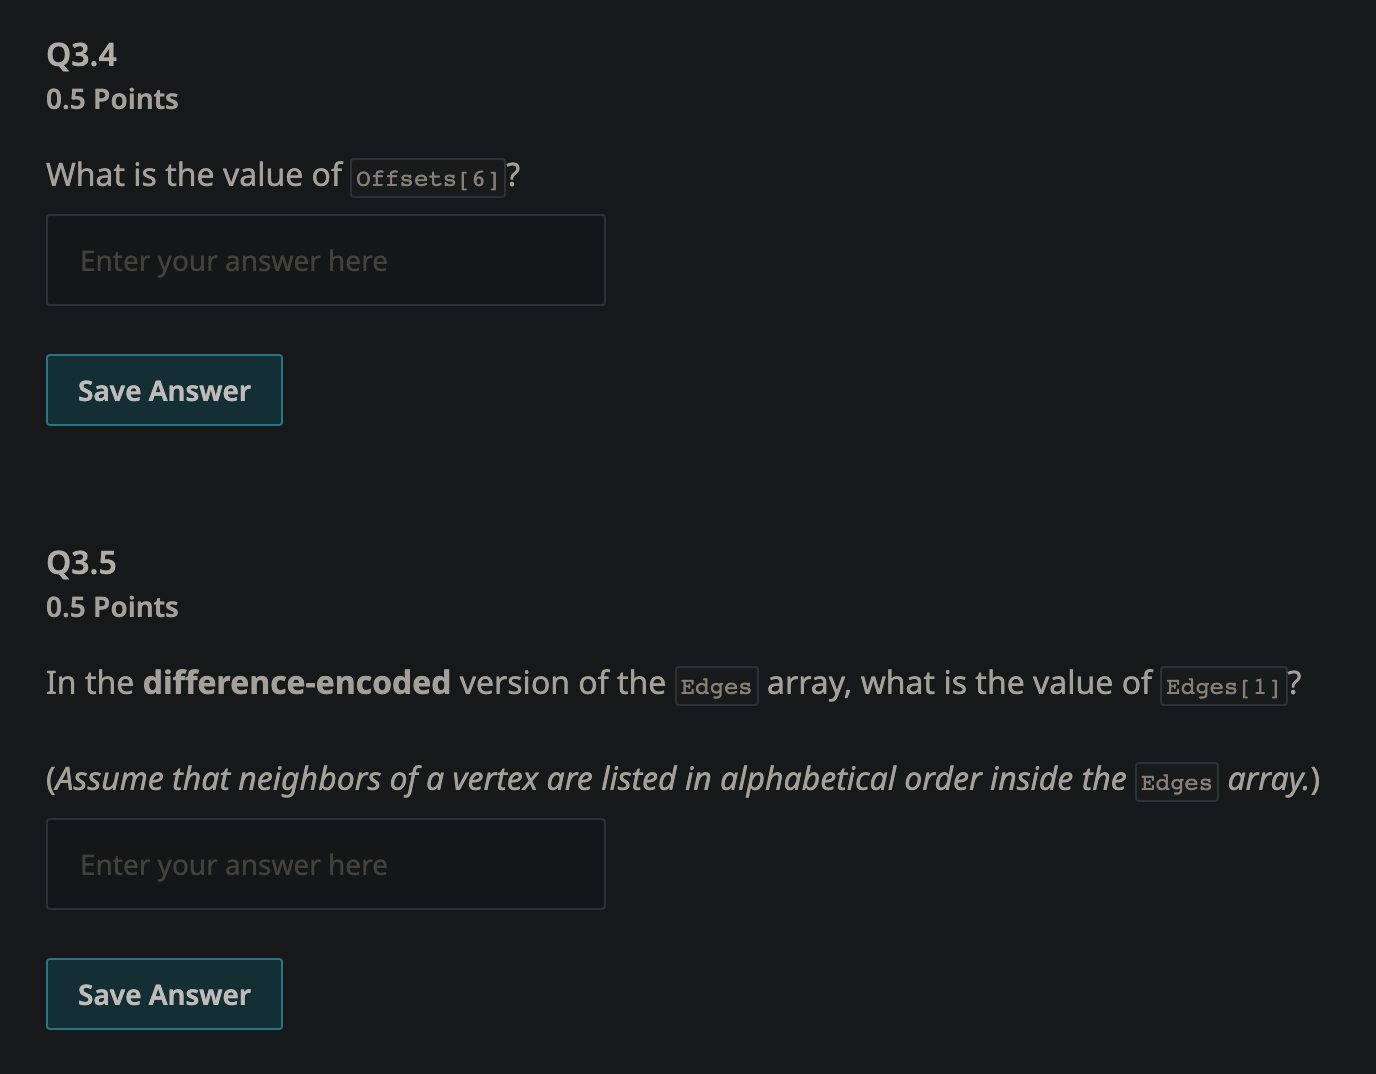Click the 0.5 Points label under Q3.5
Viewport: 1376px width, 1074px height.
112,606
